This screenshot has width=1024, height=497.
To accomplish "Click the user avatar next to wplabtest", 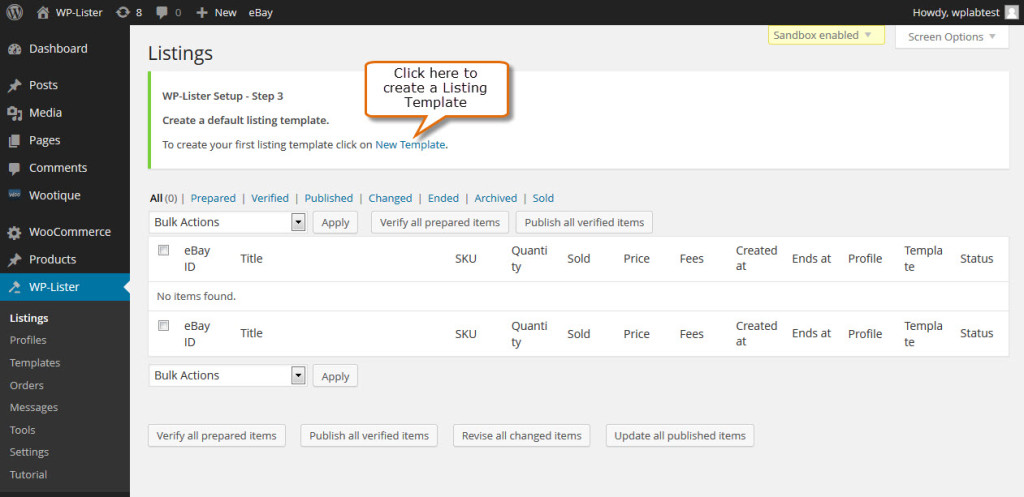I will (x=1011, y=12).
